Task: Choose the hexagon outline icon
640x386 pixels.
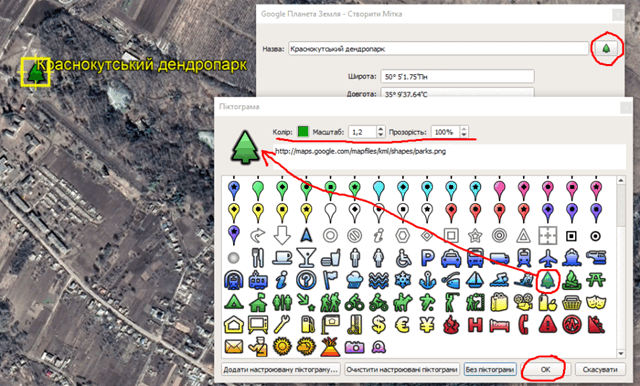Action: click(403, 235)
